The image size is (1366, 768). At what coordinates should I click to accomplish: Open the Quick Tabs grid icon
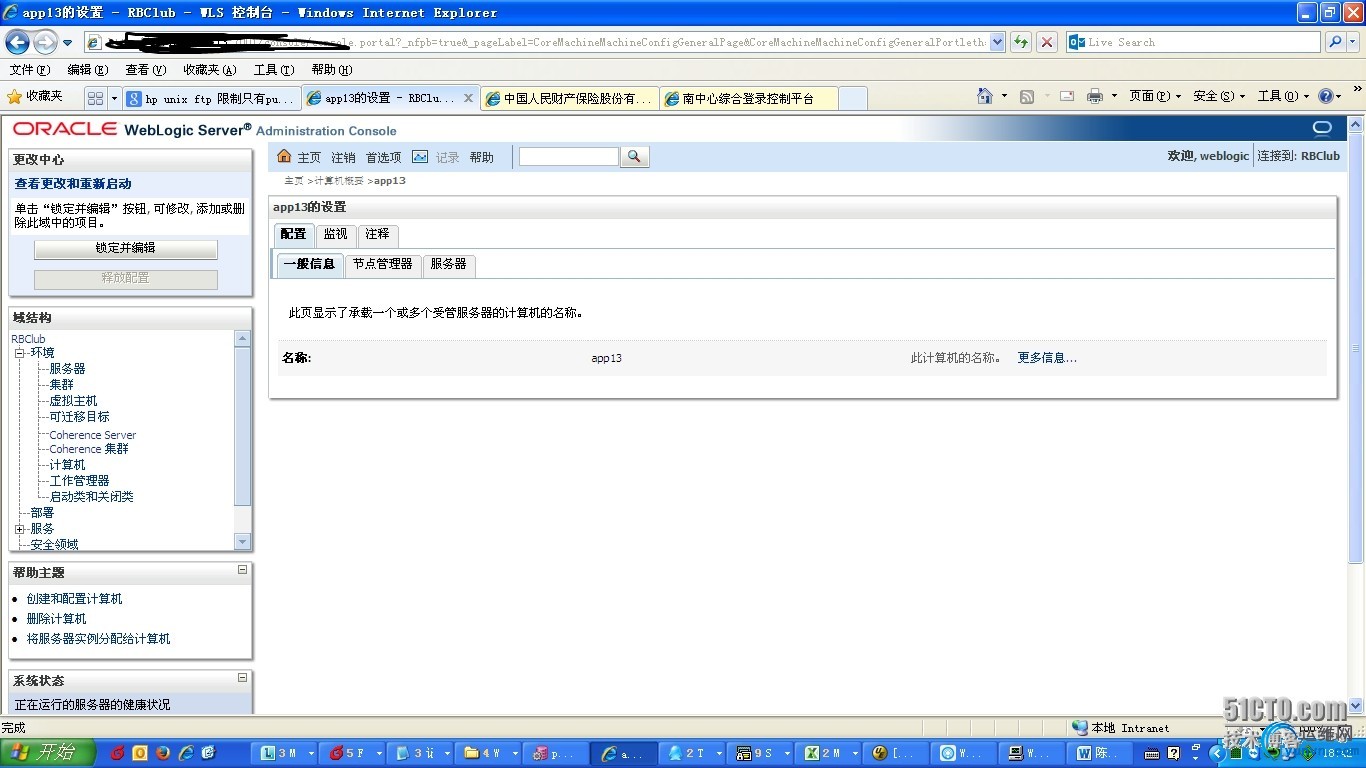click(x=95, y=98)
